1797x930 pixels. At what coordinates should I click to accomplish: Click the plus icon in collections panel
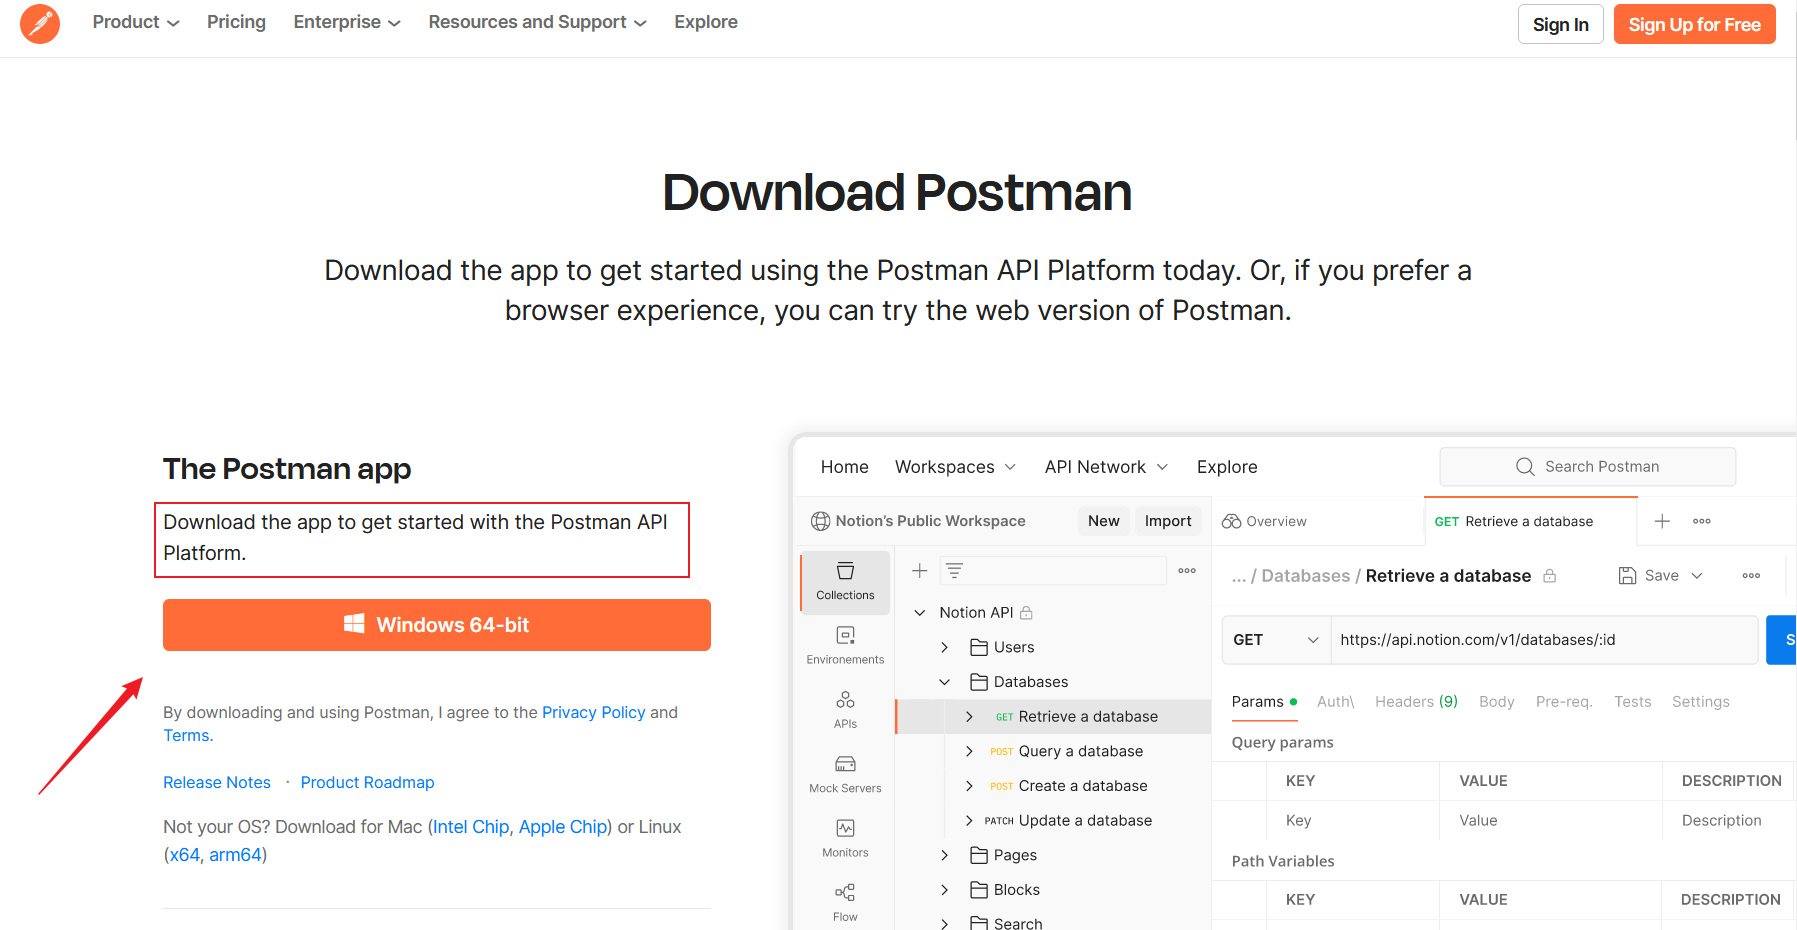[920, 571]
